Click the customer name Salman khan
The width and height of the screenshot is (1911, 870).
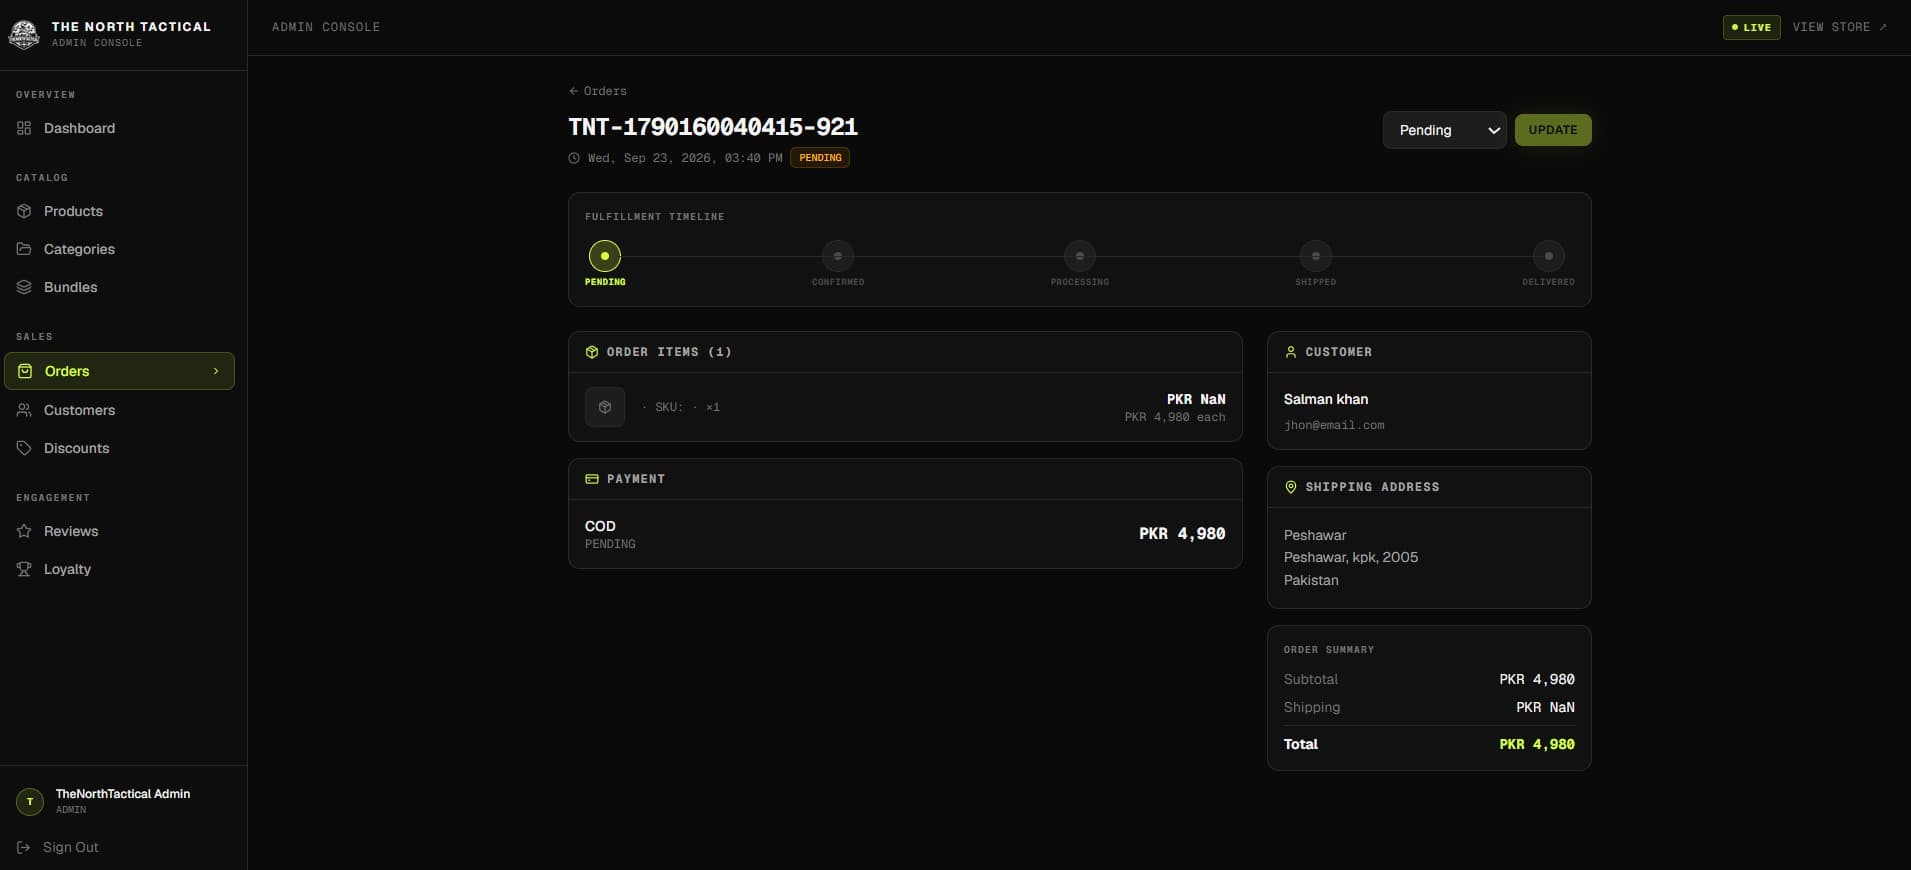click(1326, 399)
